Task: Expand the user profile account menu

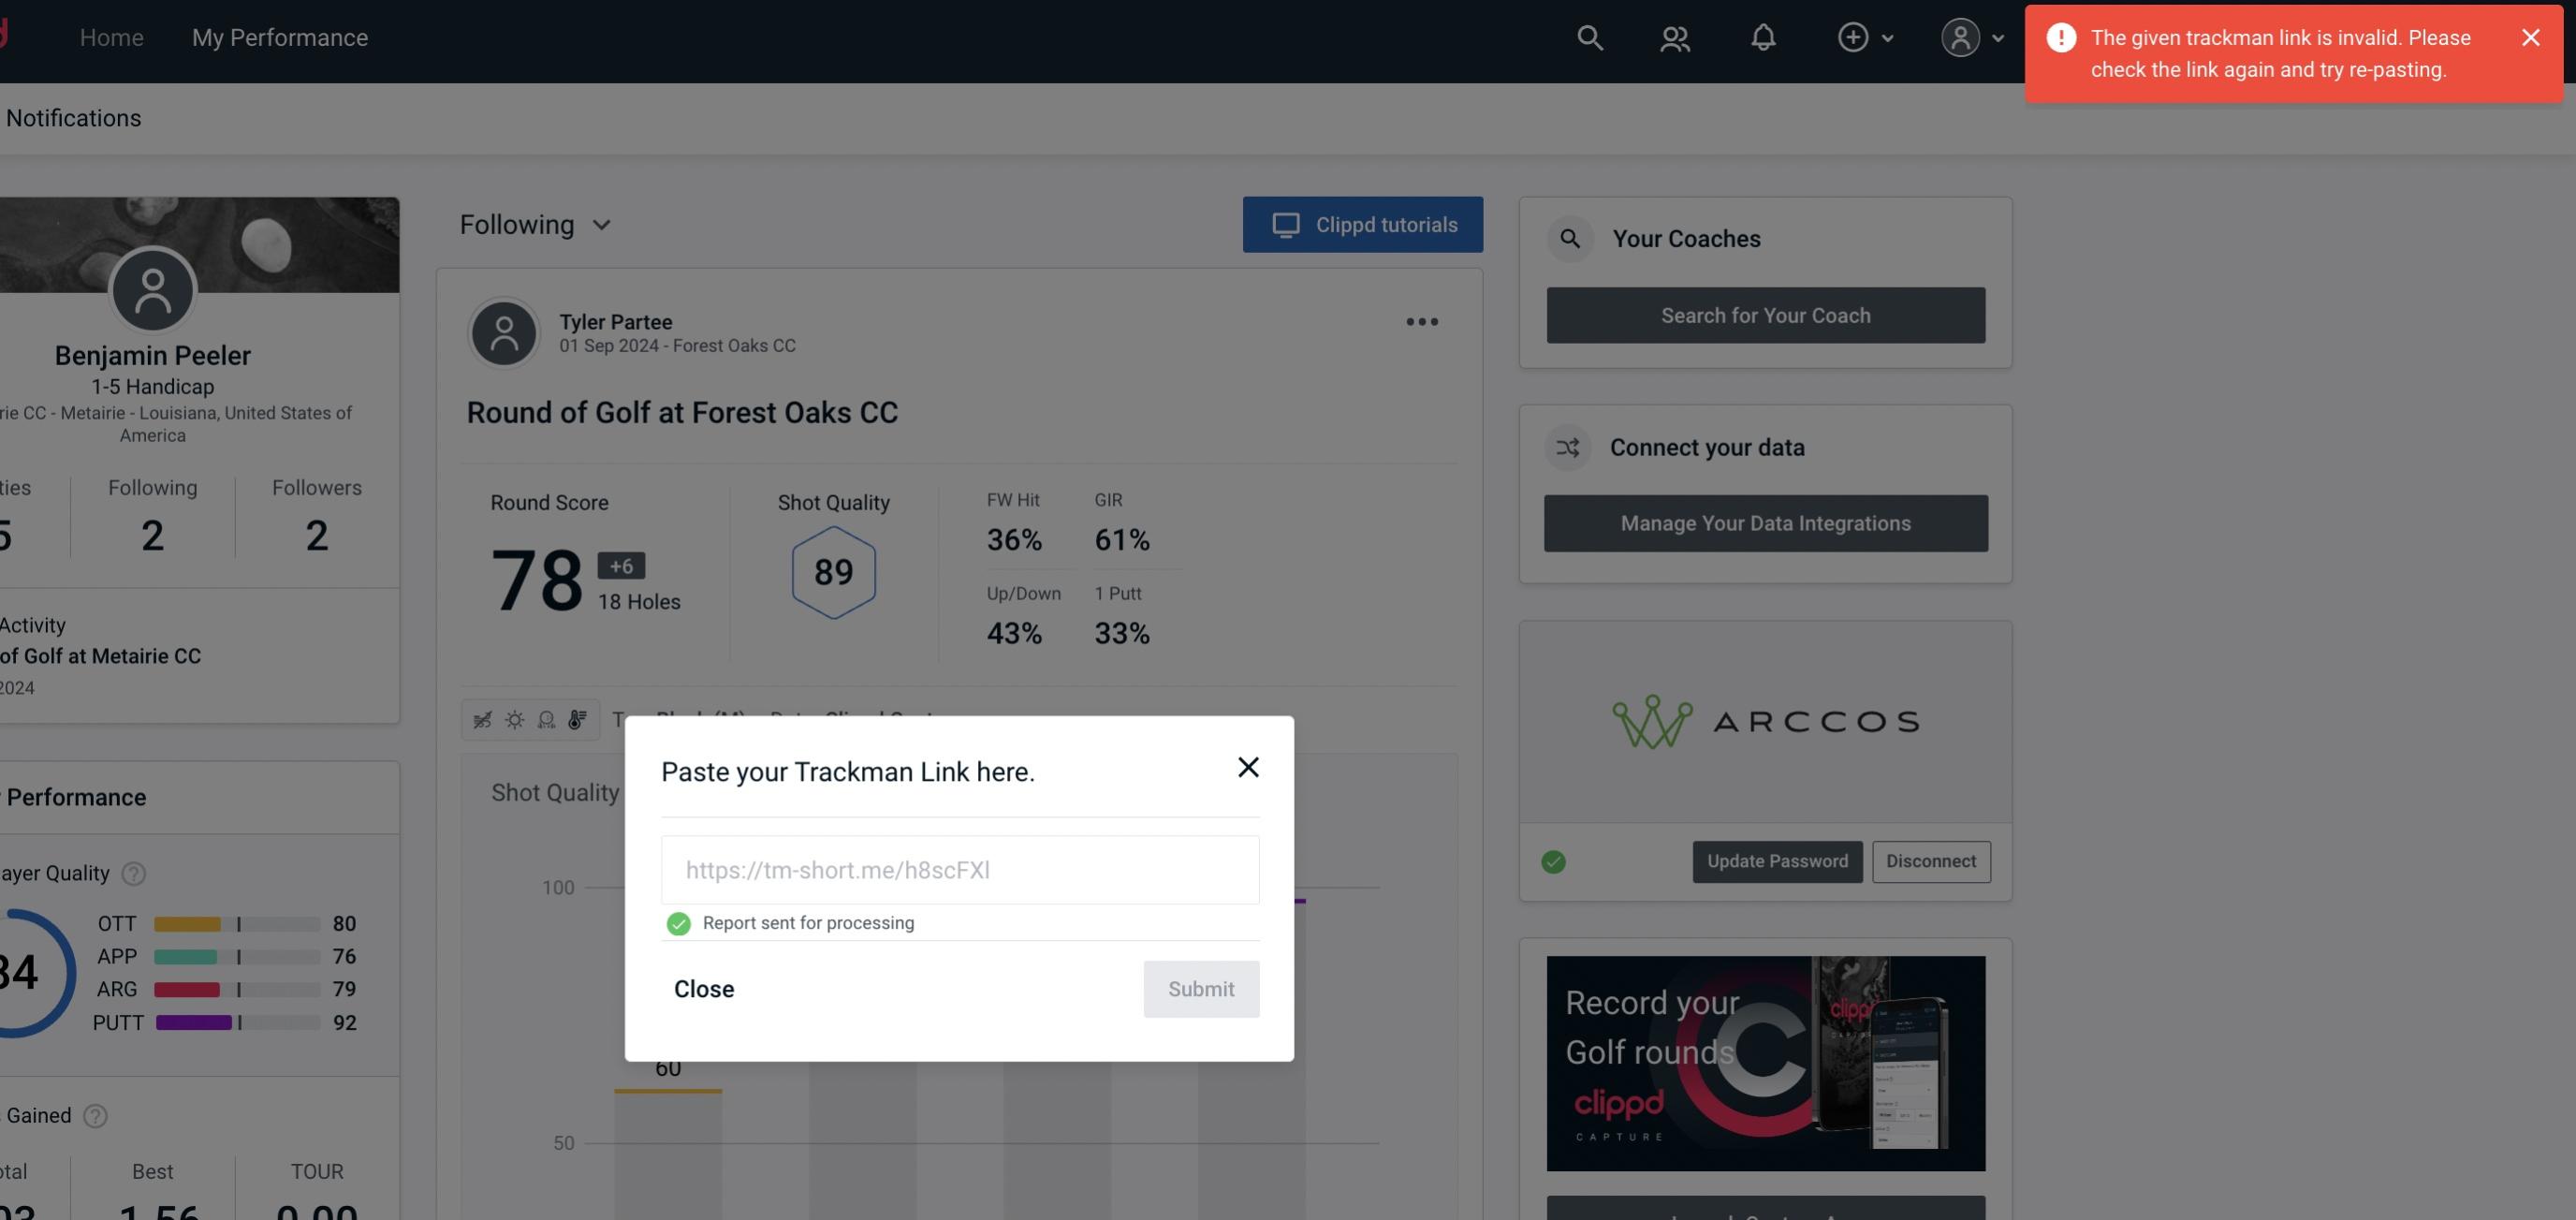Action: (x=1971, y=37)
